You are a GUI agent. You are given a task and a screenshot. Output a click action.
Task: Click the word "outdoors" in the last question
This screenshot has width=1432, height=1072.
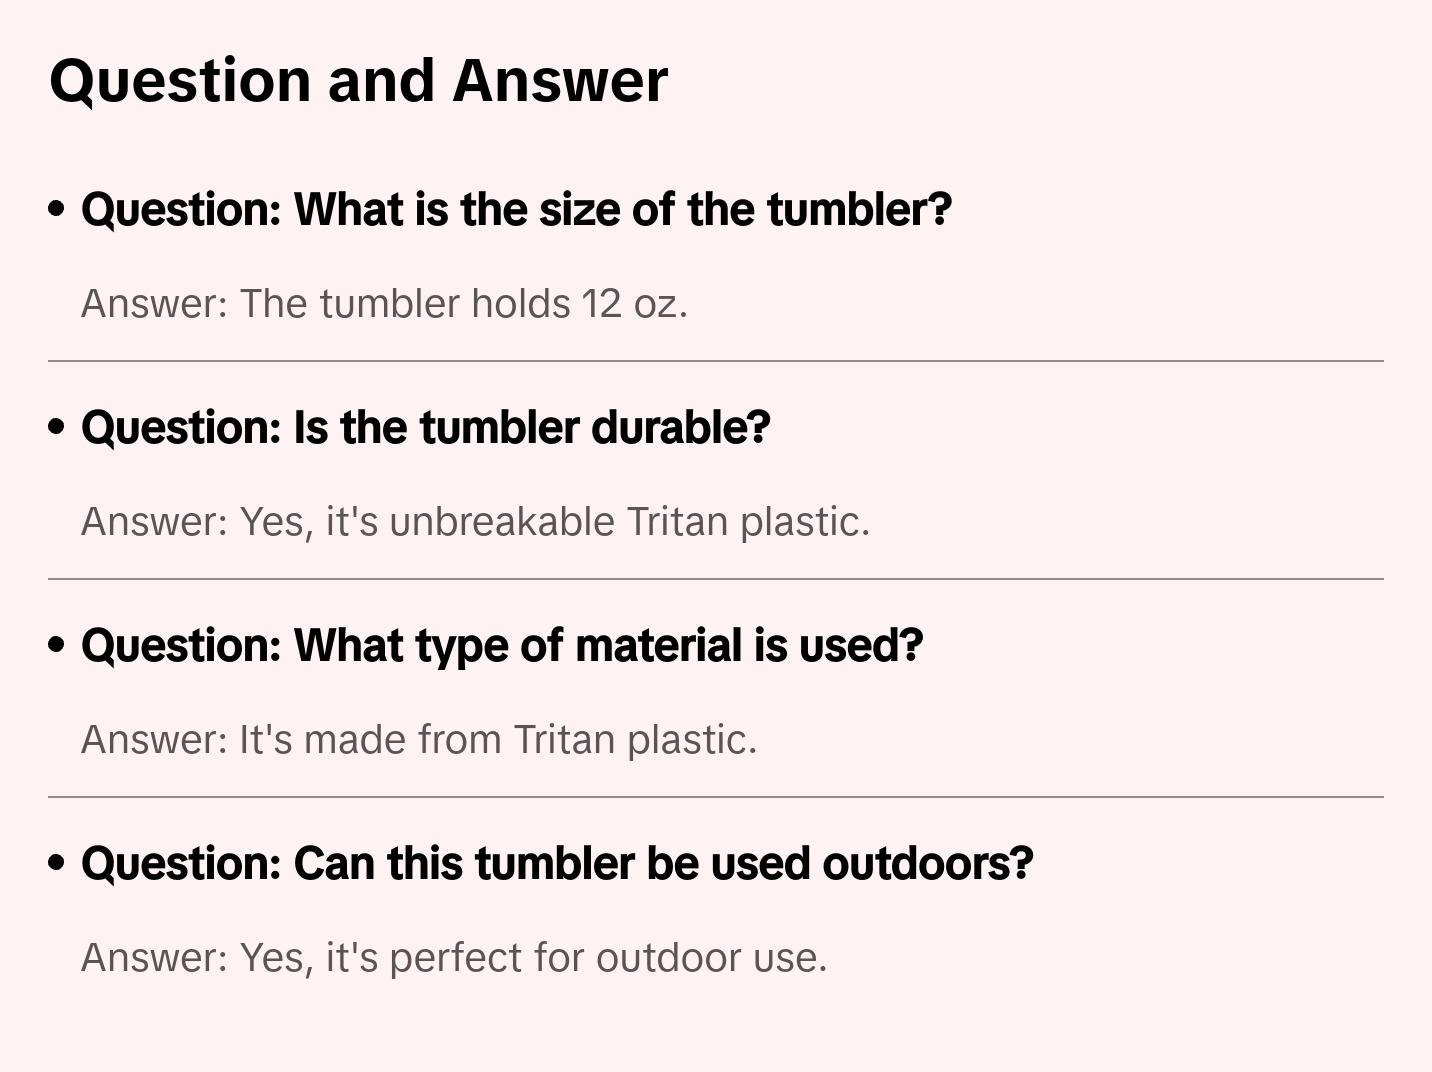(927, 863)
